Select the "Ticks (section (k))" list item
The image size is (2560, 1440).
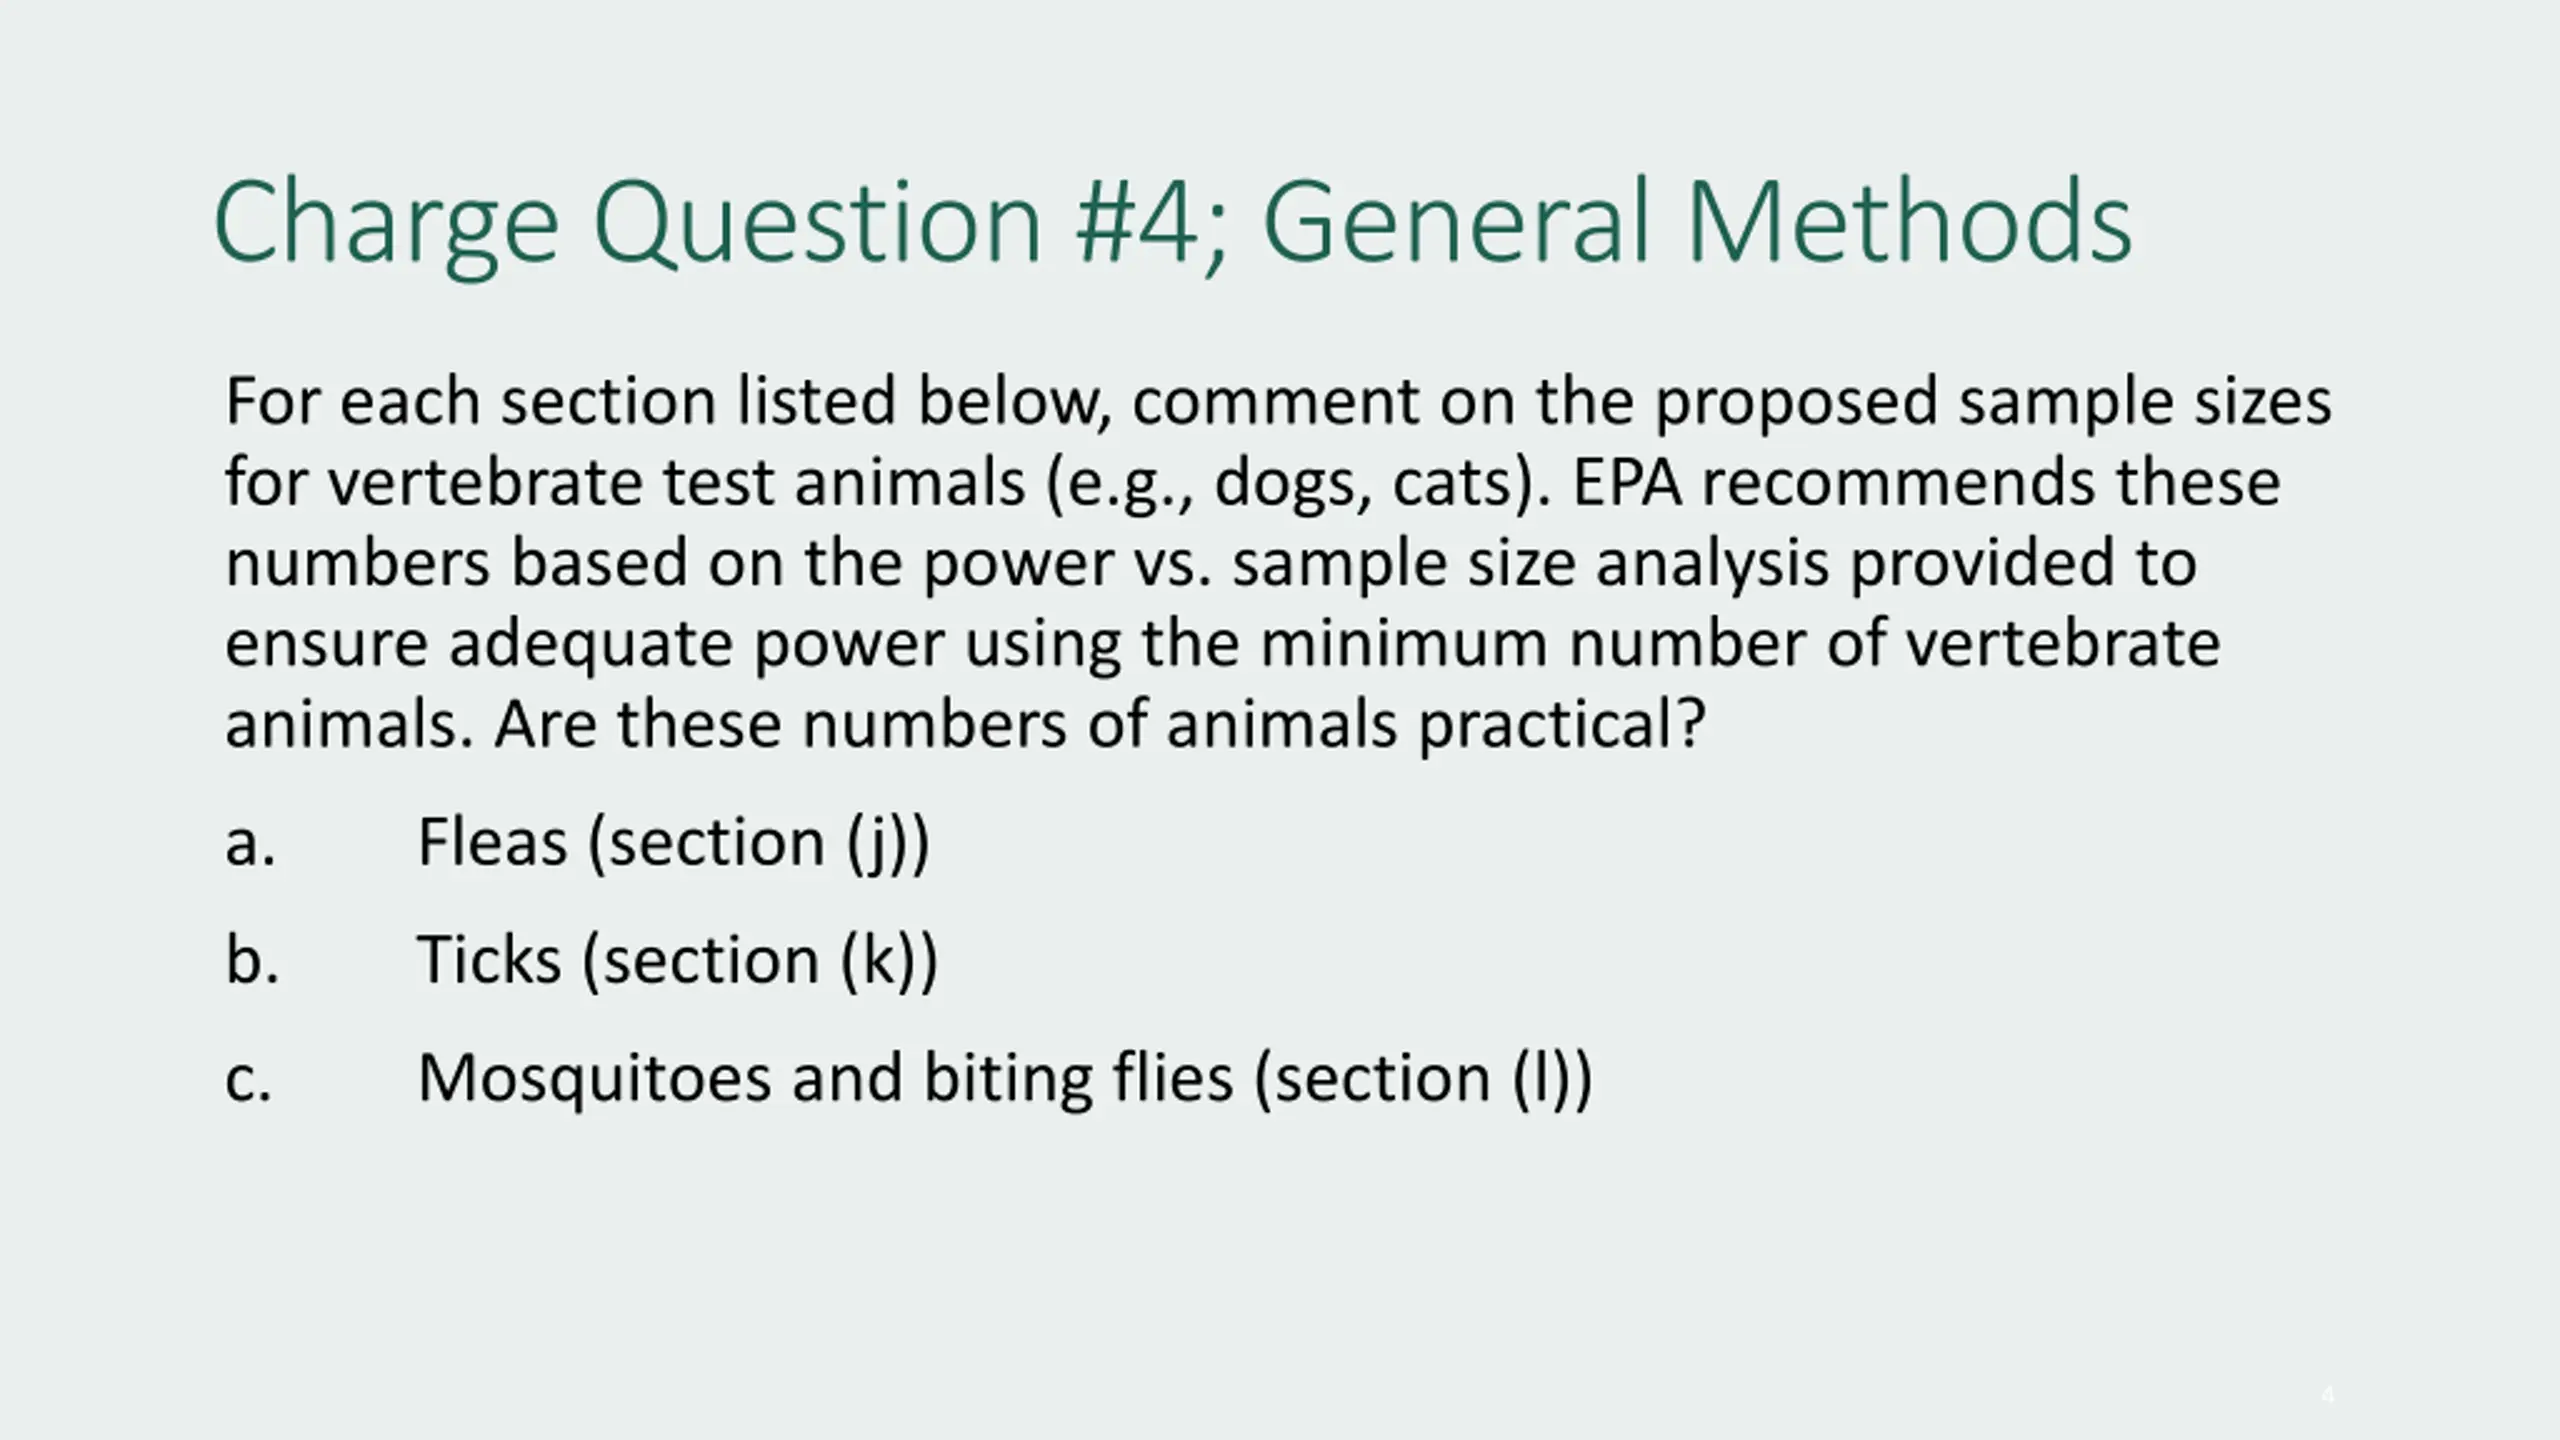pos(677,960)
